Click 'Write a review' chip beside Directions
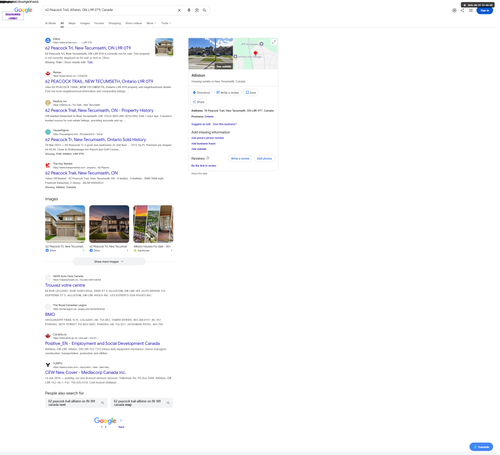This screenshot has width=500, height=455. pos(228,93)
